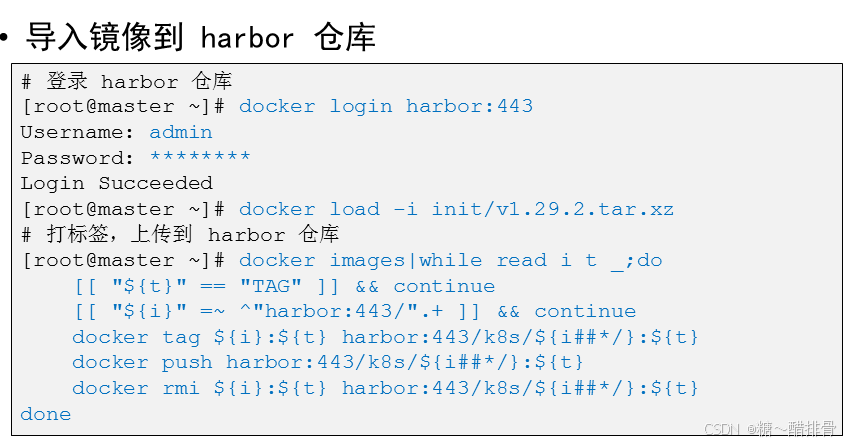
Task: Click the docker images while-read command
Action: 450,260
